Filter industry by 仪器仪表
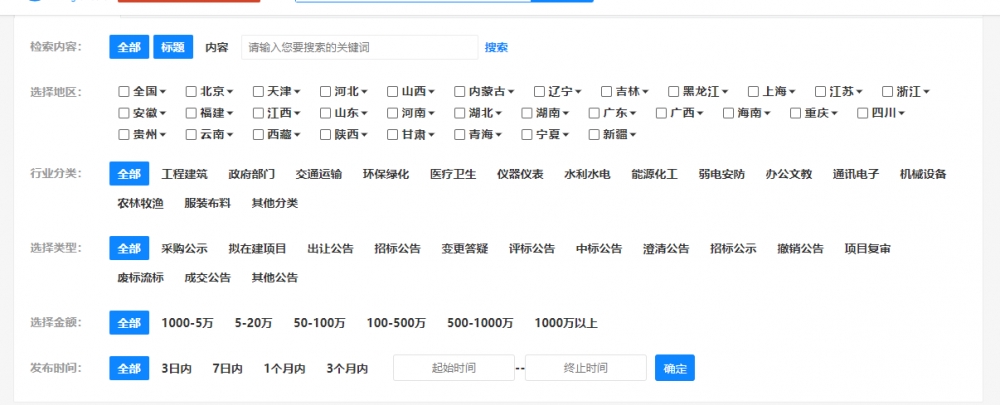 click(520, 174)
